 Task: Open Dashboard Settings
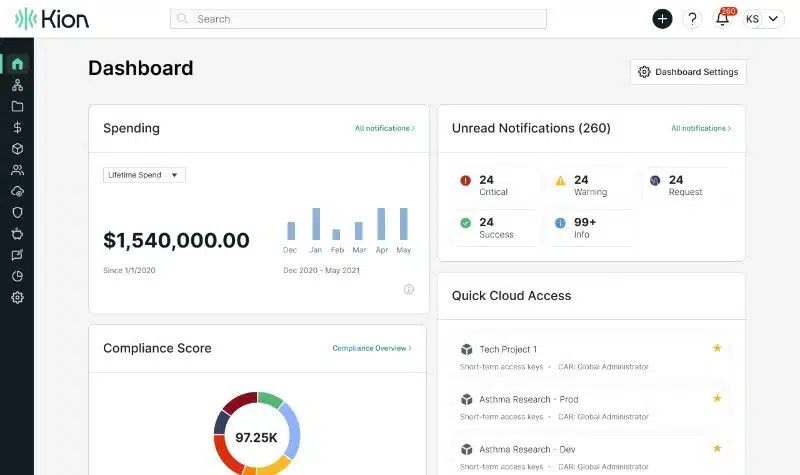point(688,72)
